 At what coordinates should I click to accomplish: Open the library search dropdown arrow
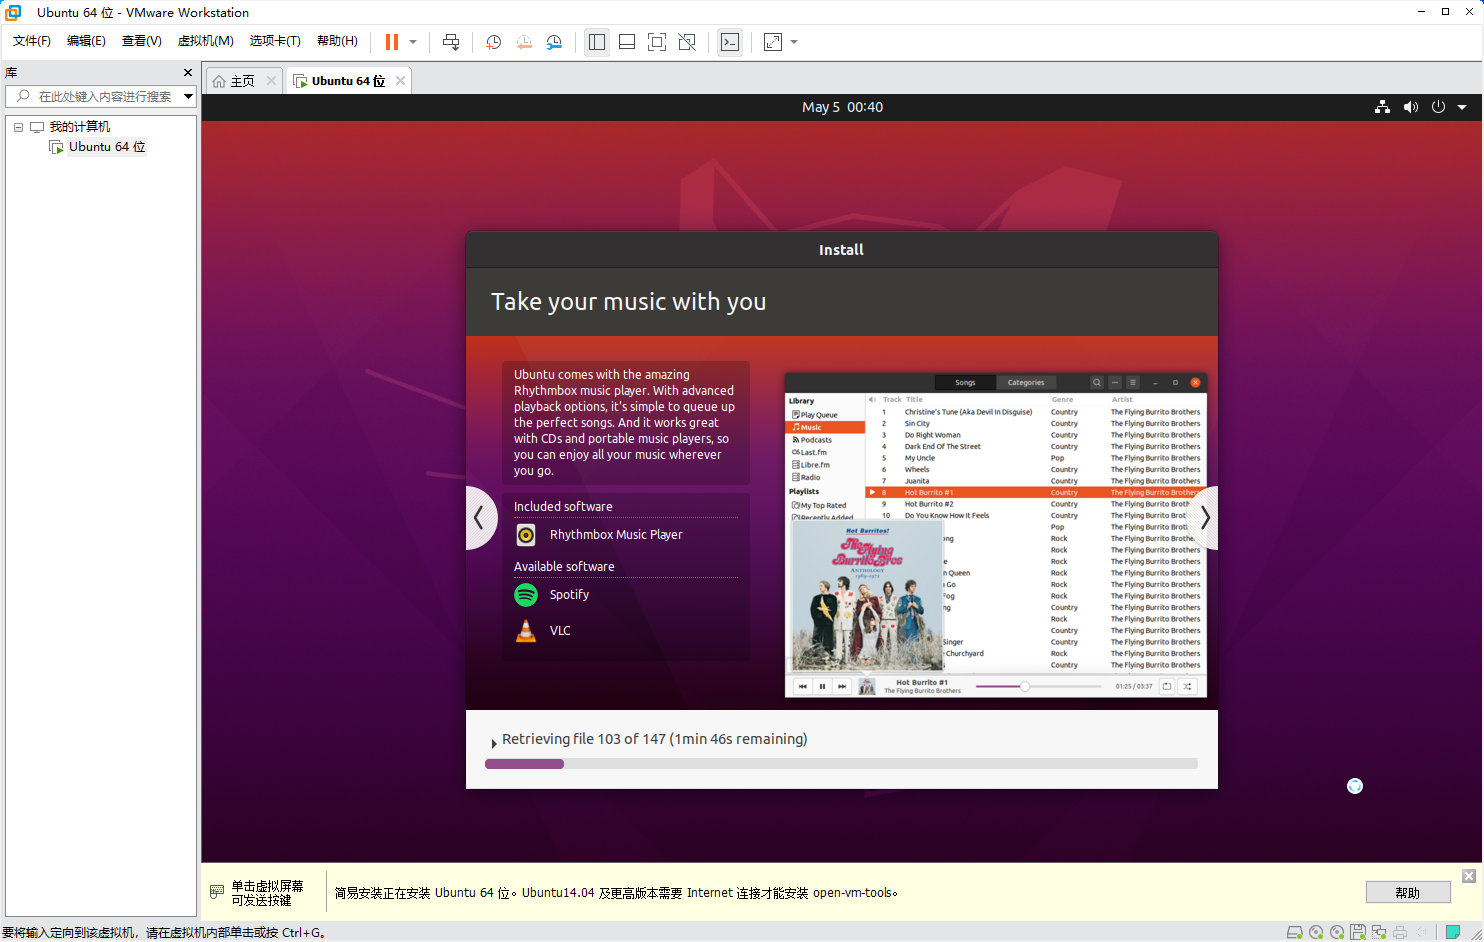click(x=188, y=96)
